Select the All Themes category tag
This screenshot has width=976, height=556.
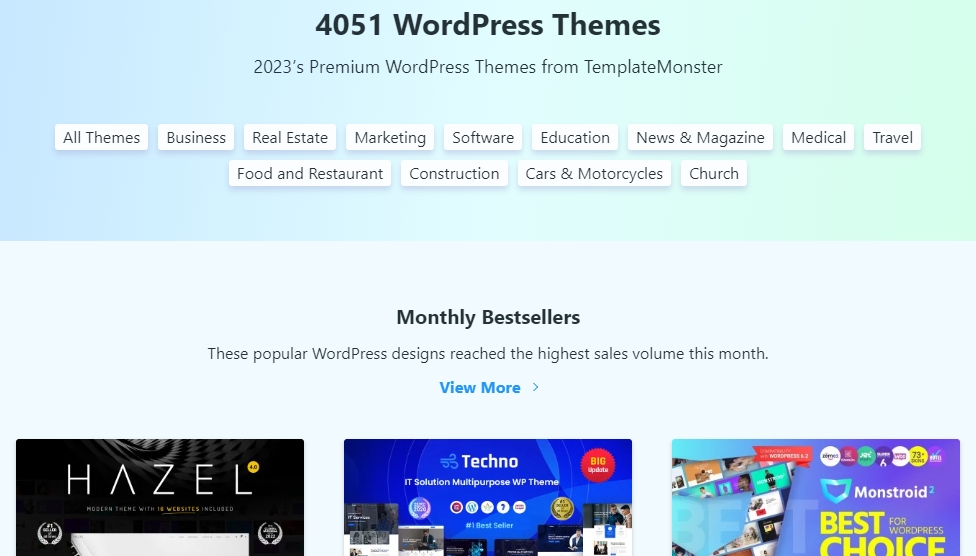coord(101,138)
